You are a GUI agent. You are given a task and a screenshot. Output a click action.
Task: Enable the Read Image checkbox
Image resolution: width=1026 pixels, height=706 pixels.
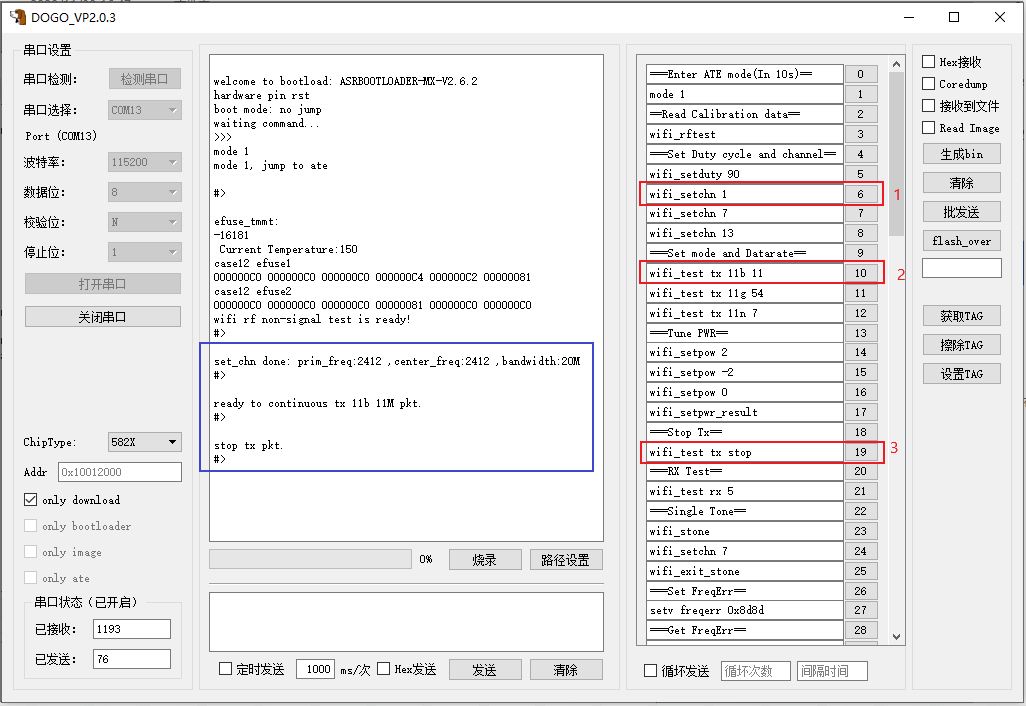coord(928,128)
